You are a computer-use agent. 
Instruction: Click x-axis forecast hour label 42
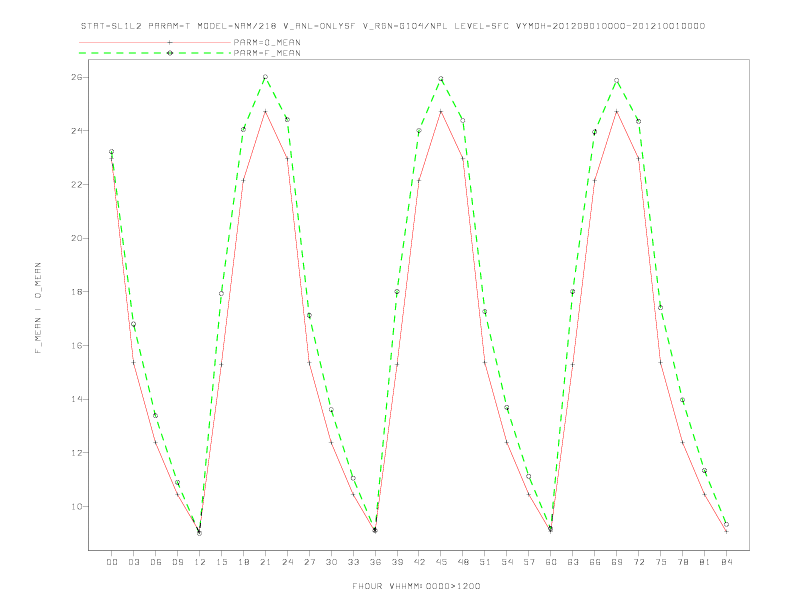coord(419,562)
